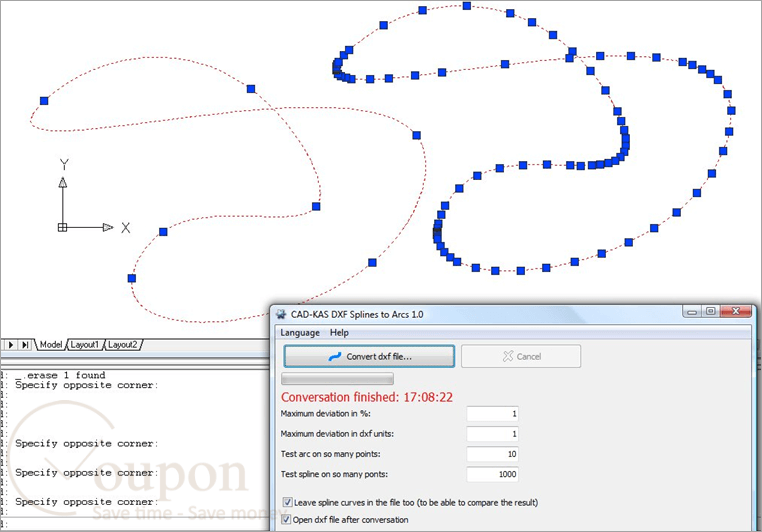Viewport: 762px width, 532px height.
Task: Edit Maximum deviation in dxf units field
Action: point(492,434)
